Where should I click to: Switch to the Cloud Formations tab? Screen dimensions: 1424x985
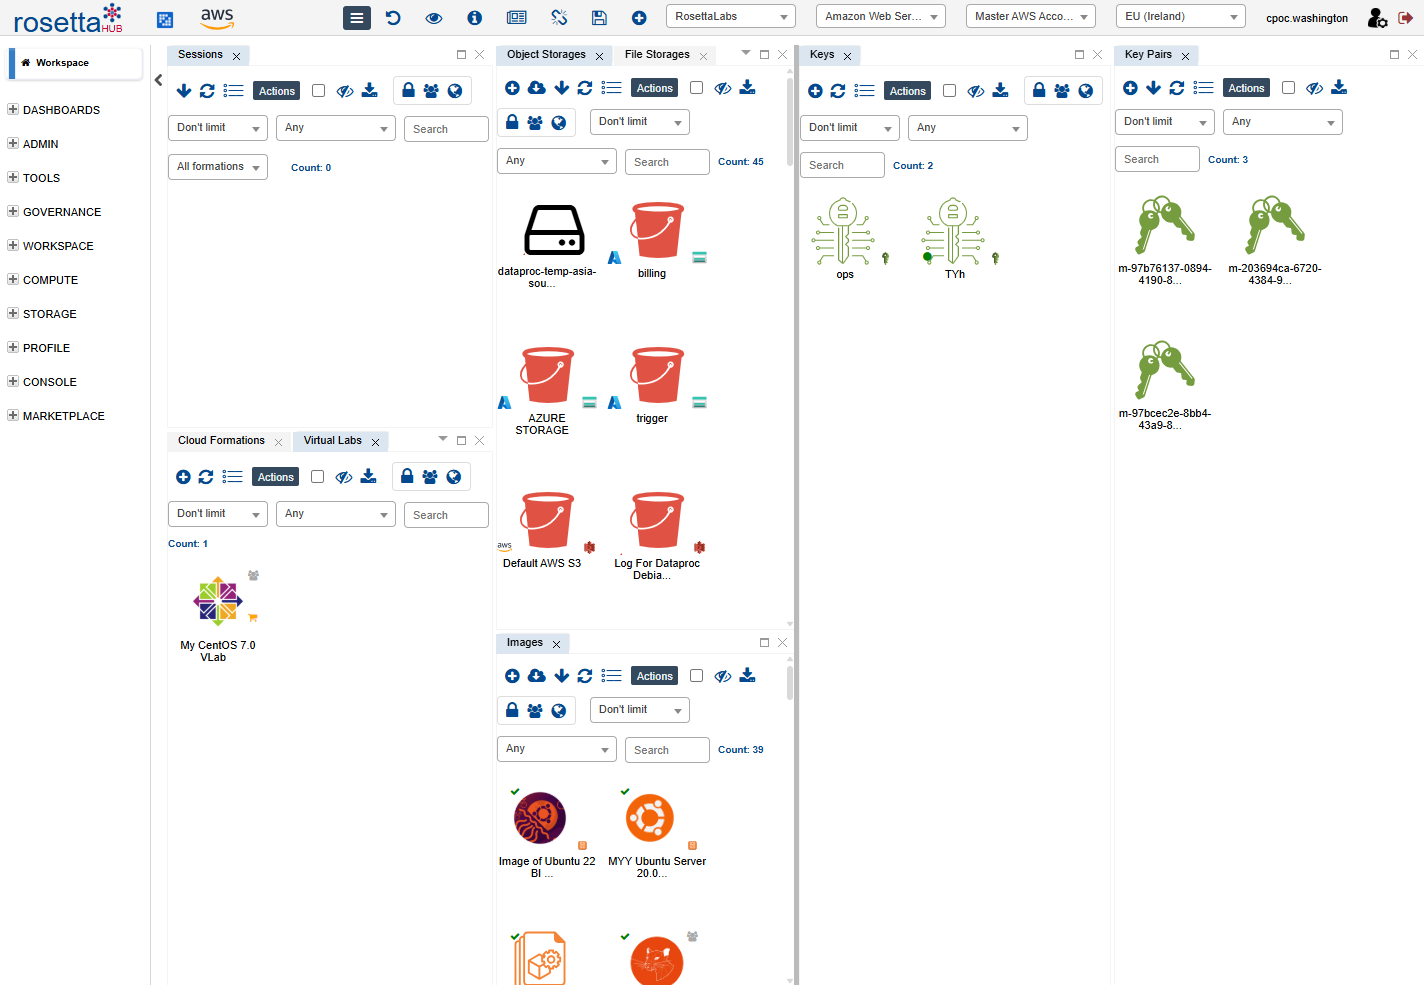tap(221, 441)
